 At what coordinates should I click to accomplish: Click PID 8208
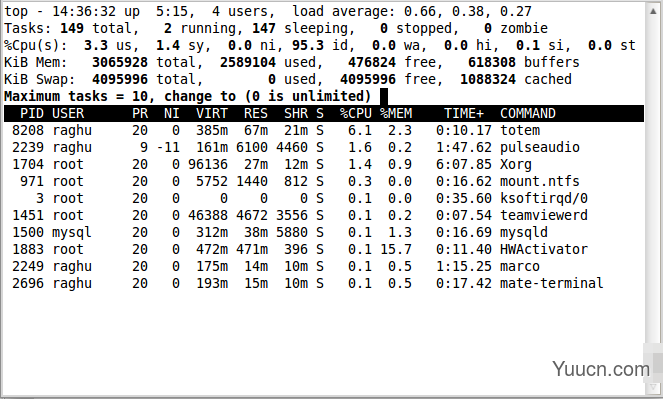28,130
